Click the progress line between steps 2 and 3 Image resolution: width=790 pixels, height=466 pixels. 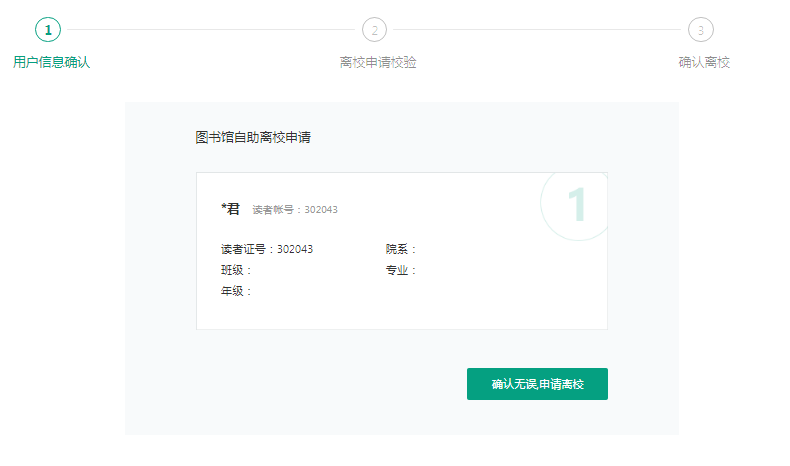pyautogui.click(x=537, y=30)
